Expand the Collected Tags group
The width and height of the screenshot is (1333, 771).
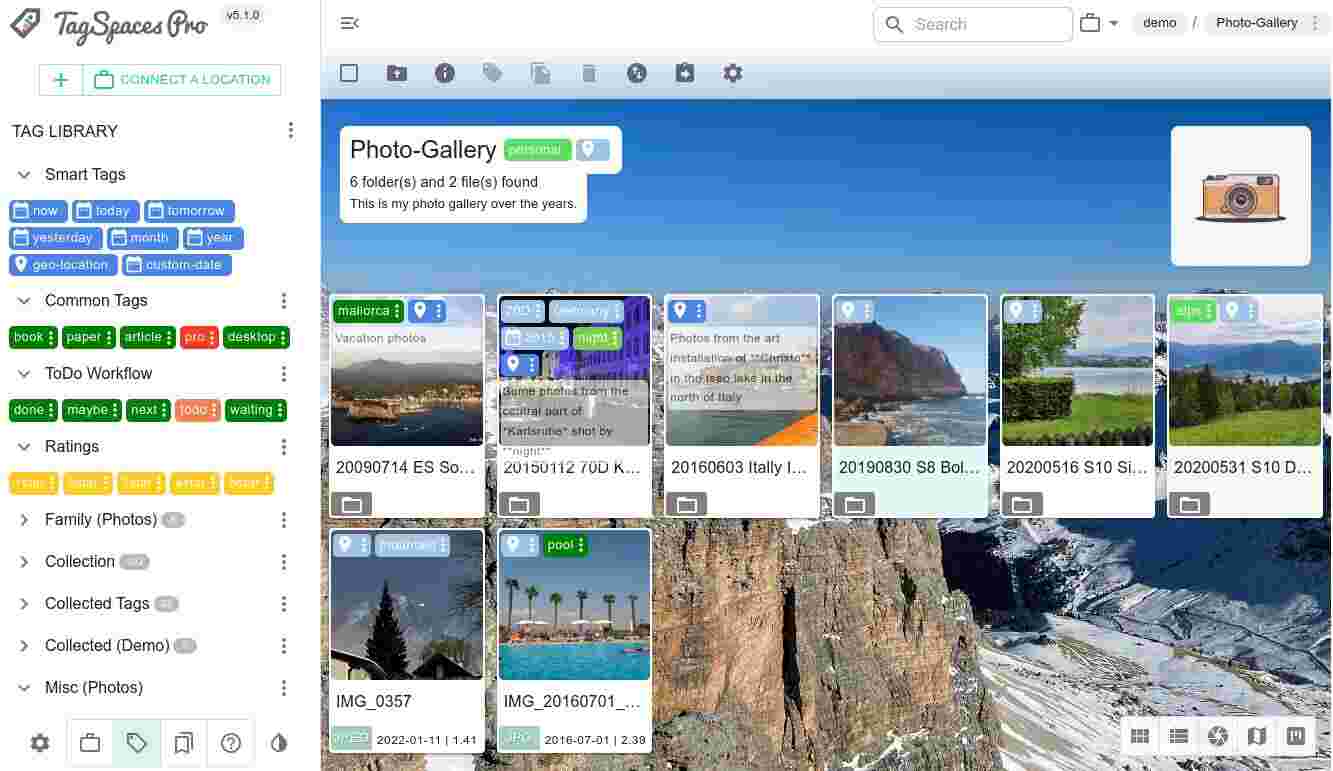[24, 604]
